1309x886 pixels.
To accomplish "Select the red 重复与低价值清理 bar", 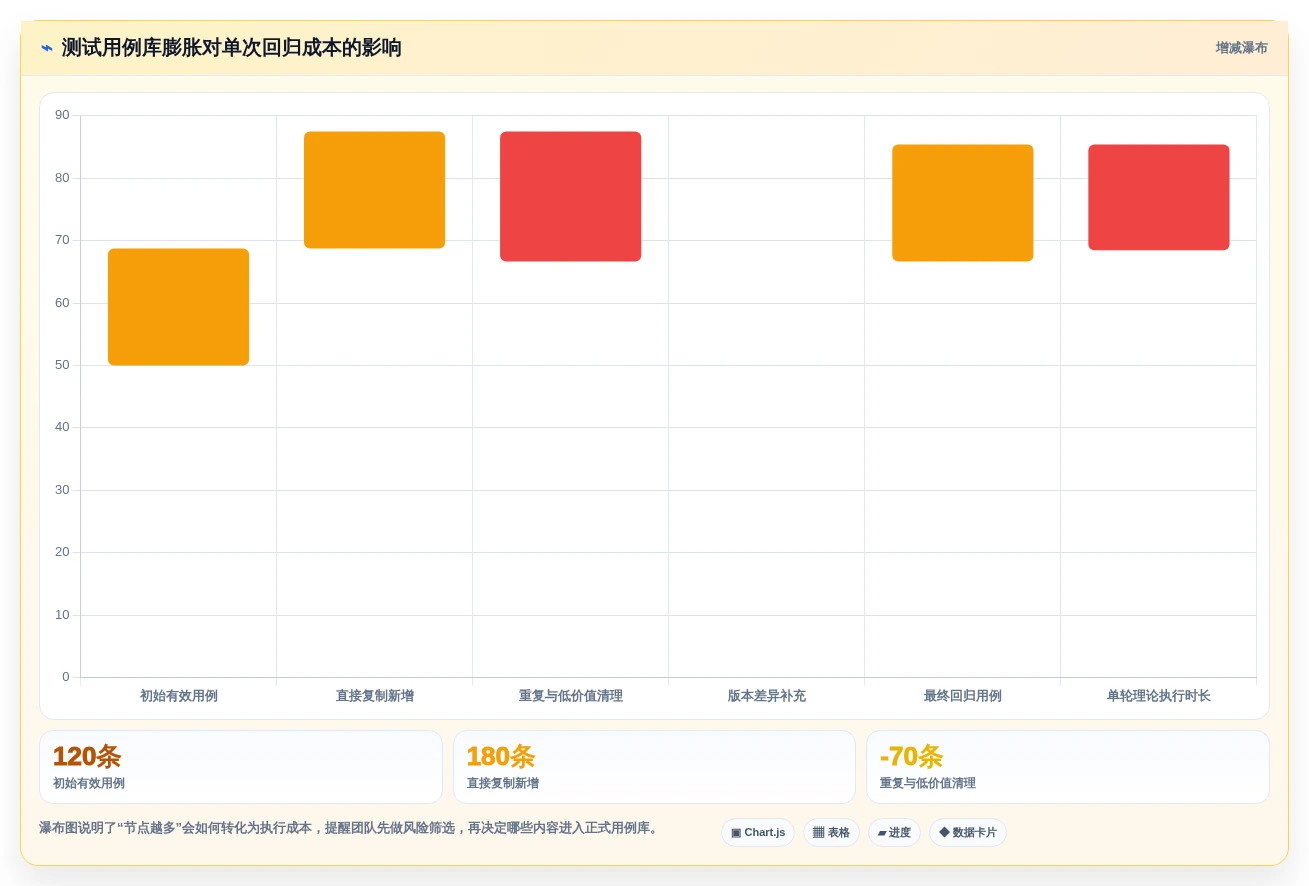I will tap(570, 196).
